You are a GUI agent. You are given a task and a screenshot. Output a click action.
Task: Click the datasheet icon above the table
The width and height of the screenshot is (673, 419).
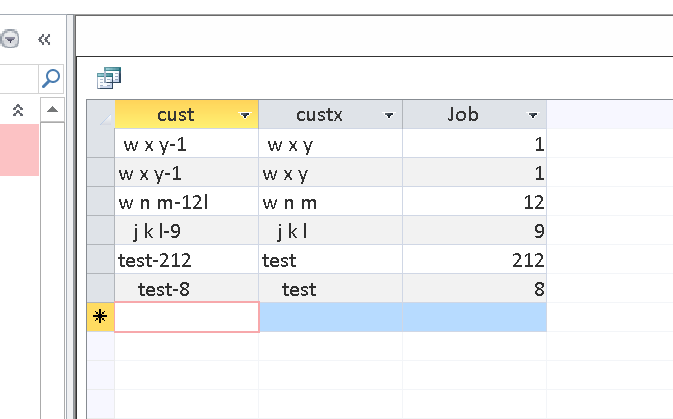(x=107, y=78)
